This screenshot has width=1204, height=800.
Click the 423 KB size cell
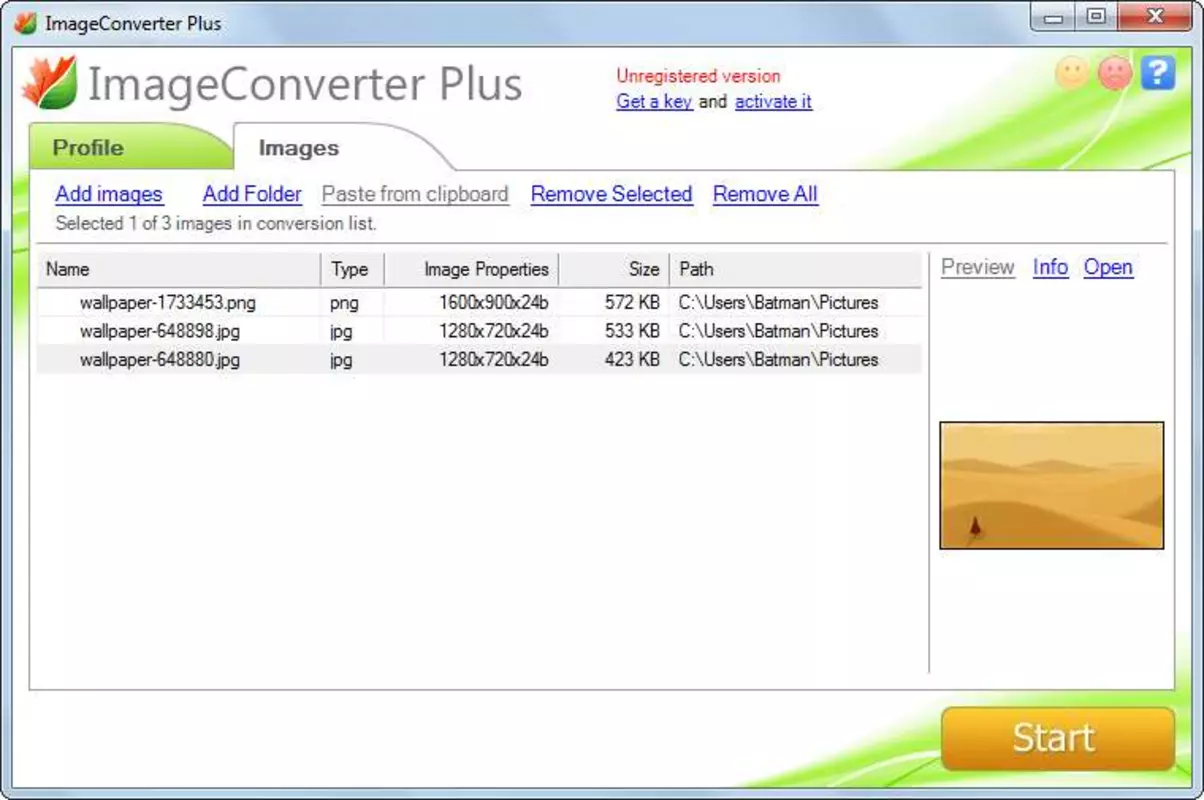point(632,360)
